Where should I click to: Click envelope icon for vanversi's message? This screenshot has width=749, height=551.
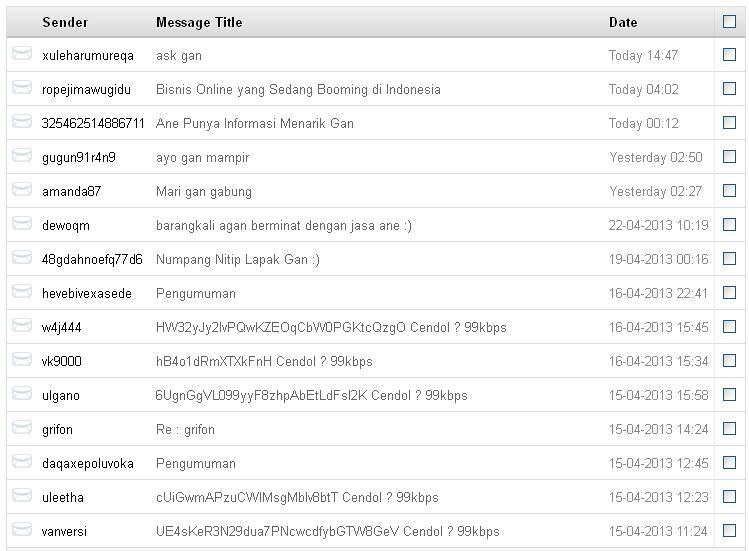(x=21, y=530)
